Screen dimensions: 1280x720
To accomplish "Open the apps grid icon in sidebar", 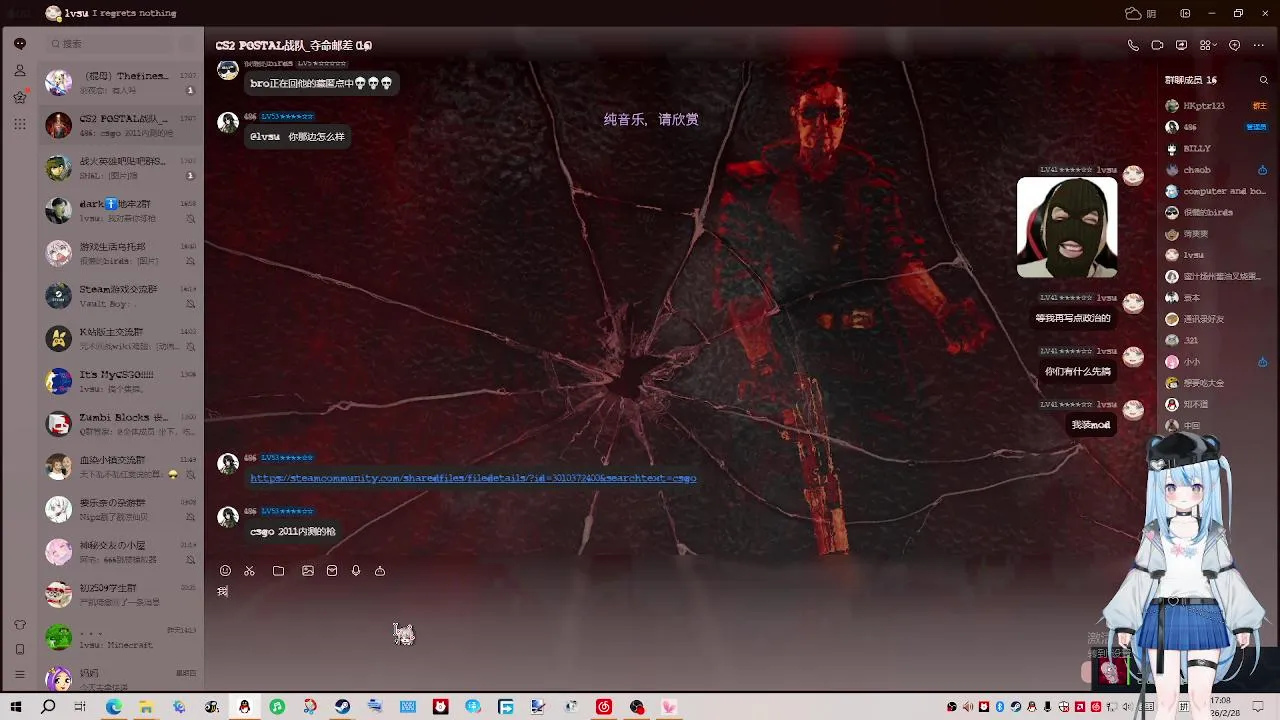I will tap(19, 124).
